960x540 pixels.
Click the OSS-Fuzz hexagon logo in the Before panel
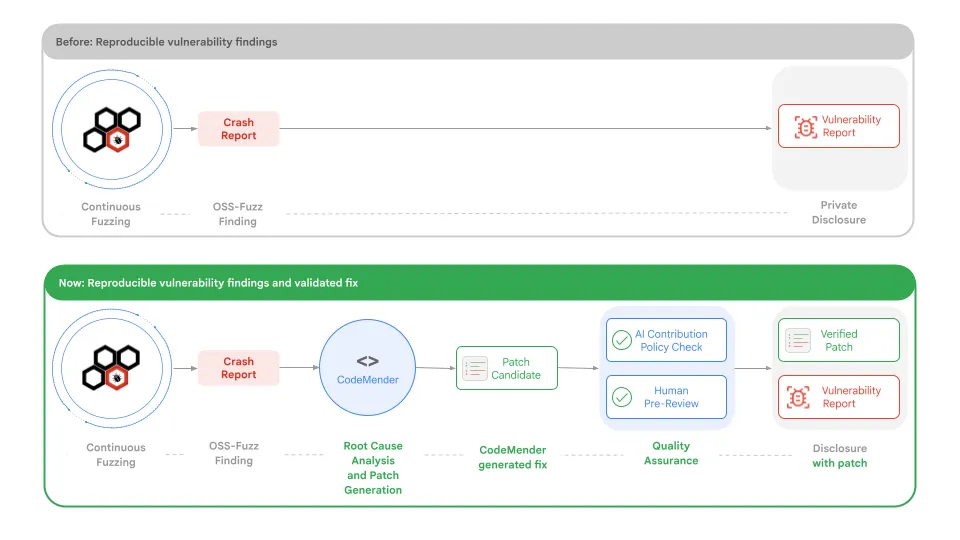click(x=112, y=129)
